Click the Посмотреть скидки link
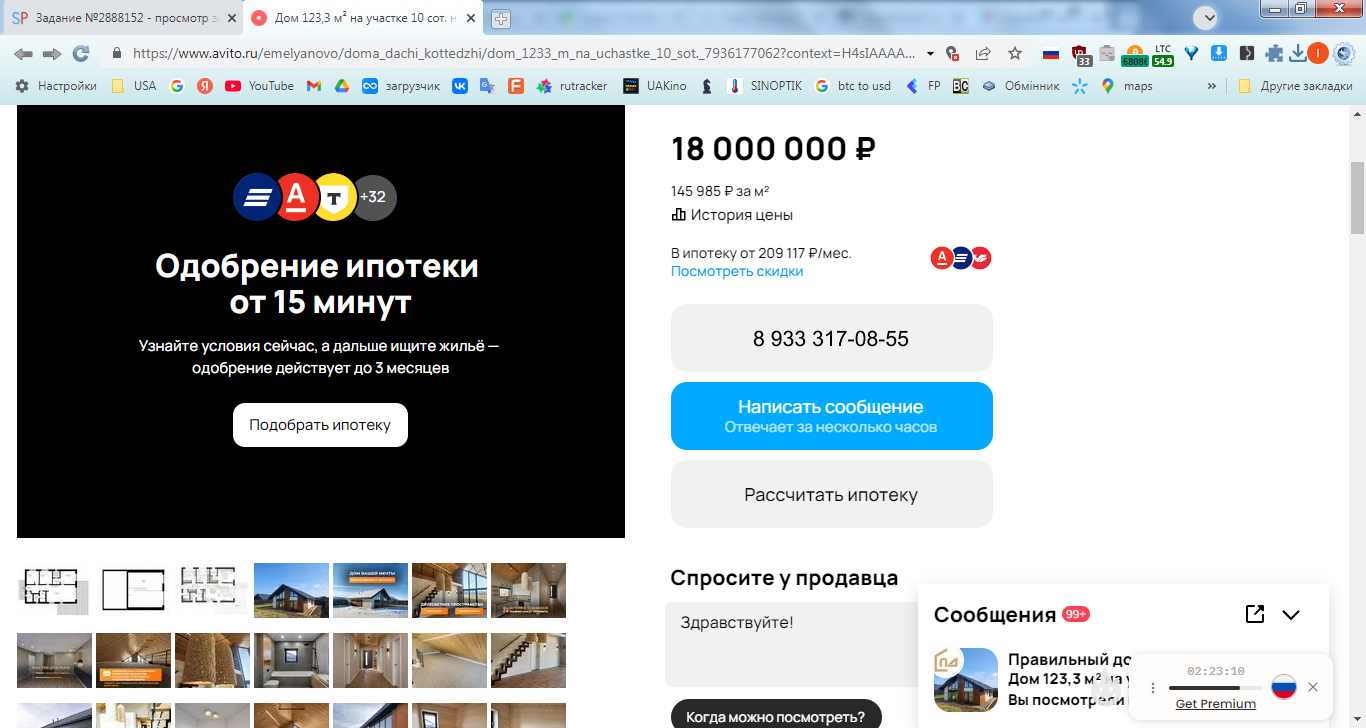Viewport: 1366px width, 728px height. (x=737, y=271)
